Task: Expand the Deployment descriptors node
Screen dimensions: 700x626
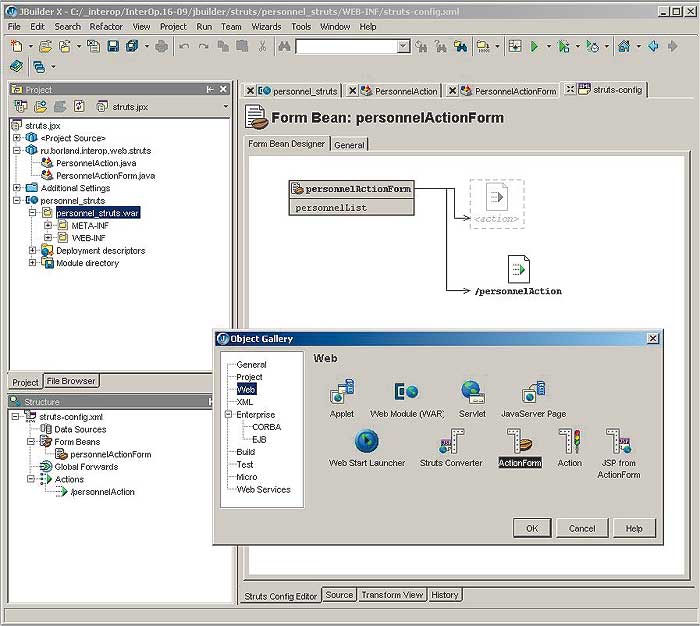Action: (x=32, y=250)
